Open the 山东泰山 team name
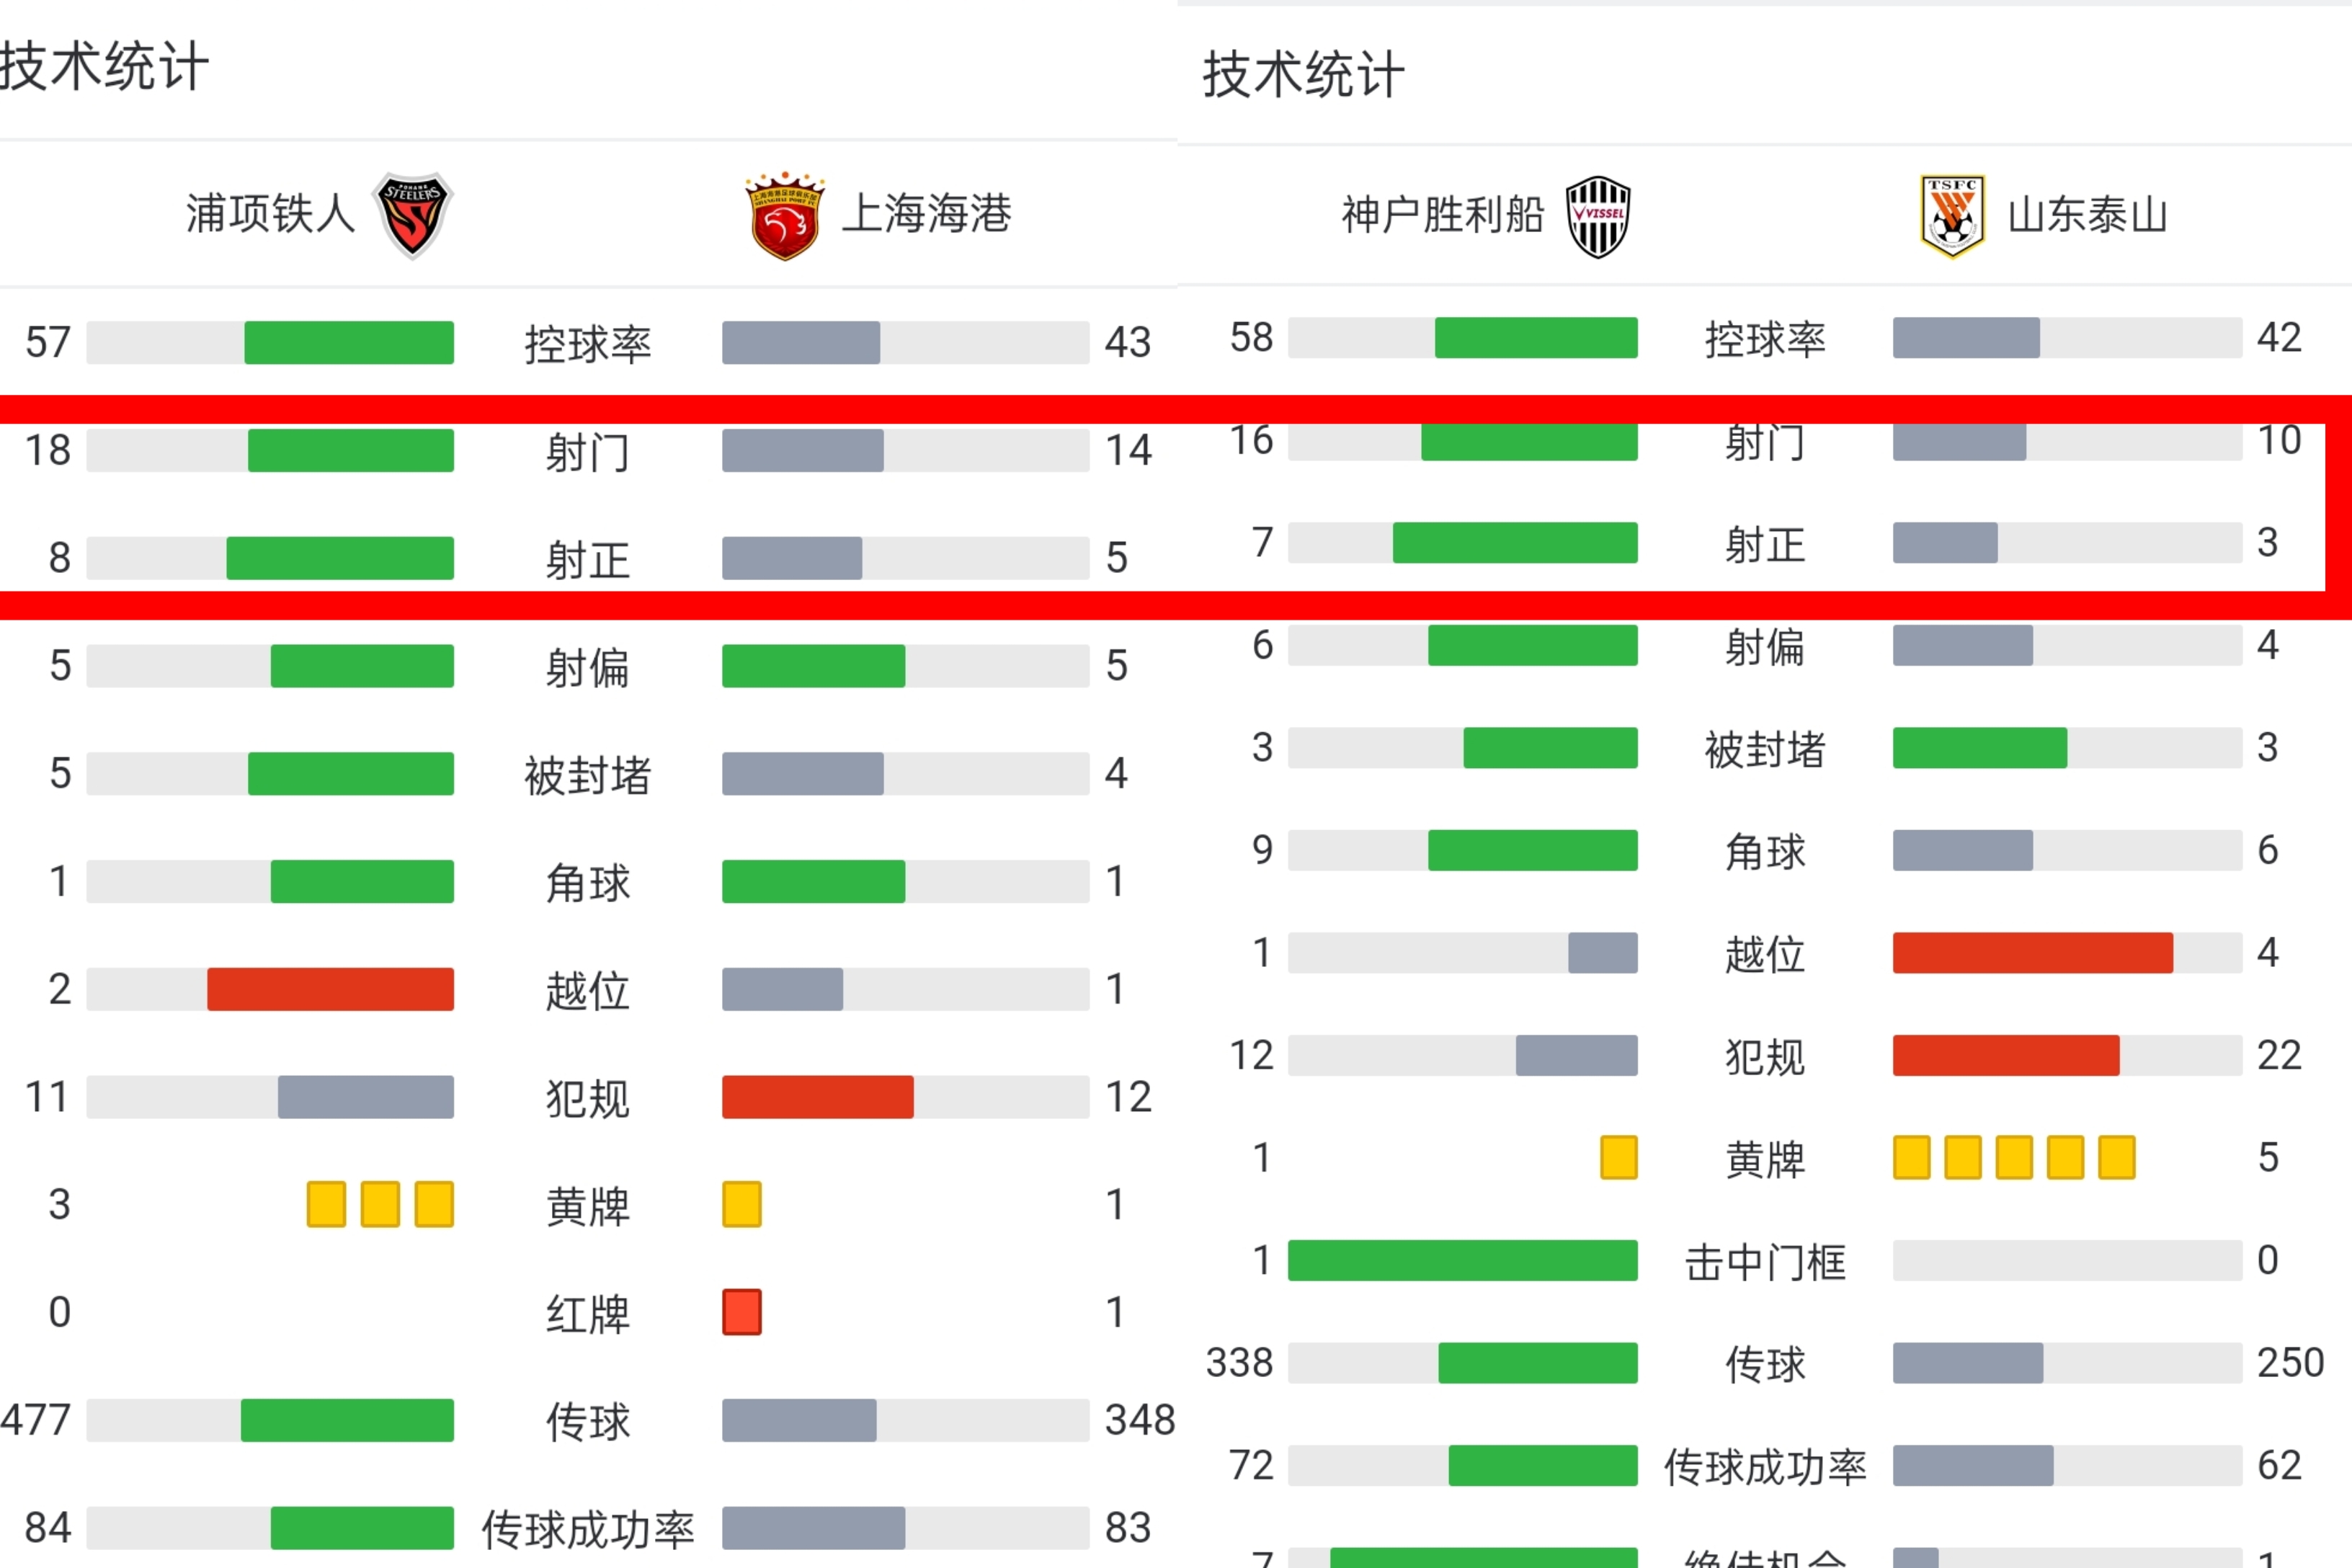This screenshot has height=1568, width=2352. pos(2088,215)
